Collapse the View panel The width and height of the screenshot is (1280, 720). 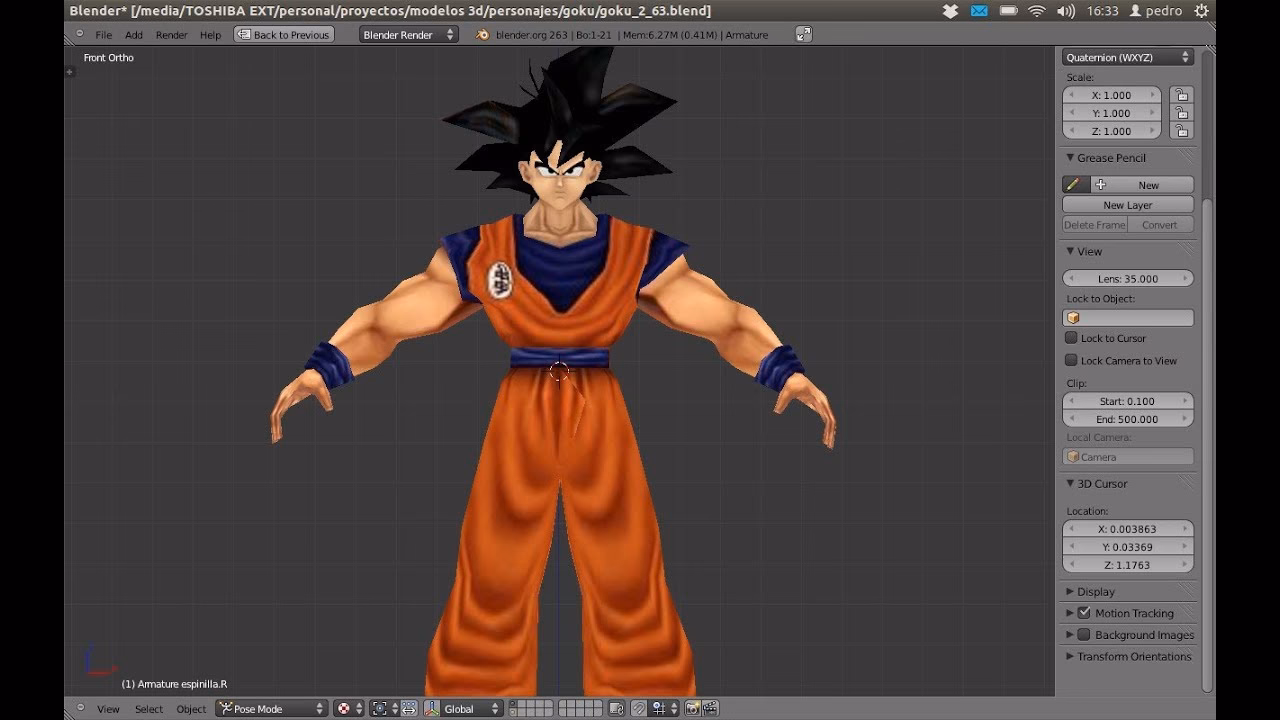pos(1070,251)
